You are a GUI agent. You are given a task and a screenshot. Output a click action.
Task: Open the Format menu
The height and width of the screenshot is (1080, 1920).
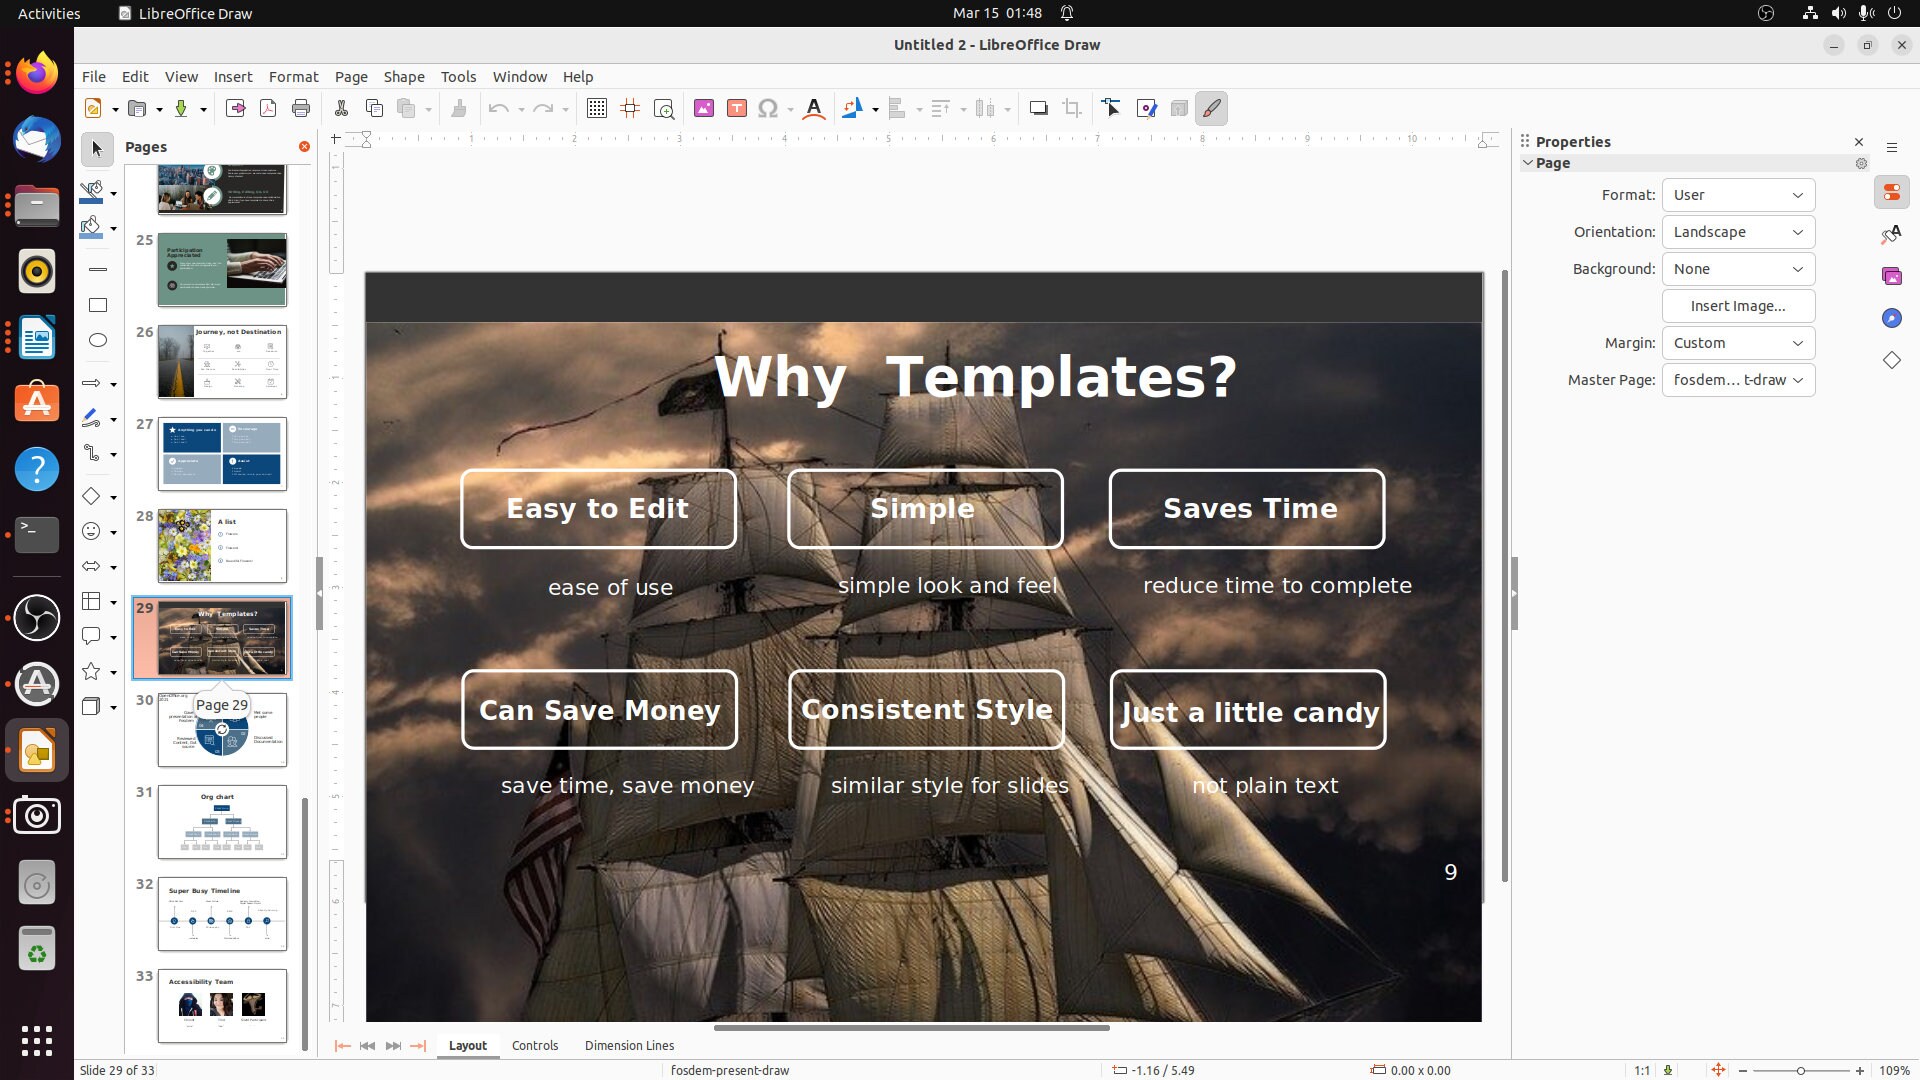click(293, 76)
